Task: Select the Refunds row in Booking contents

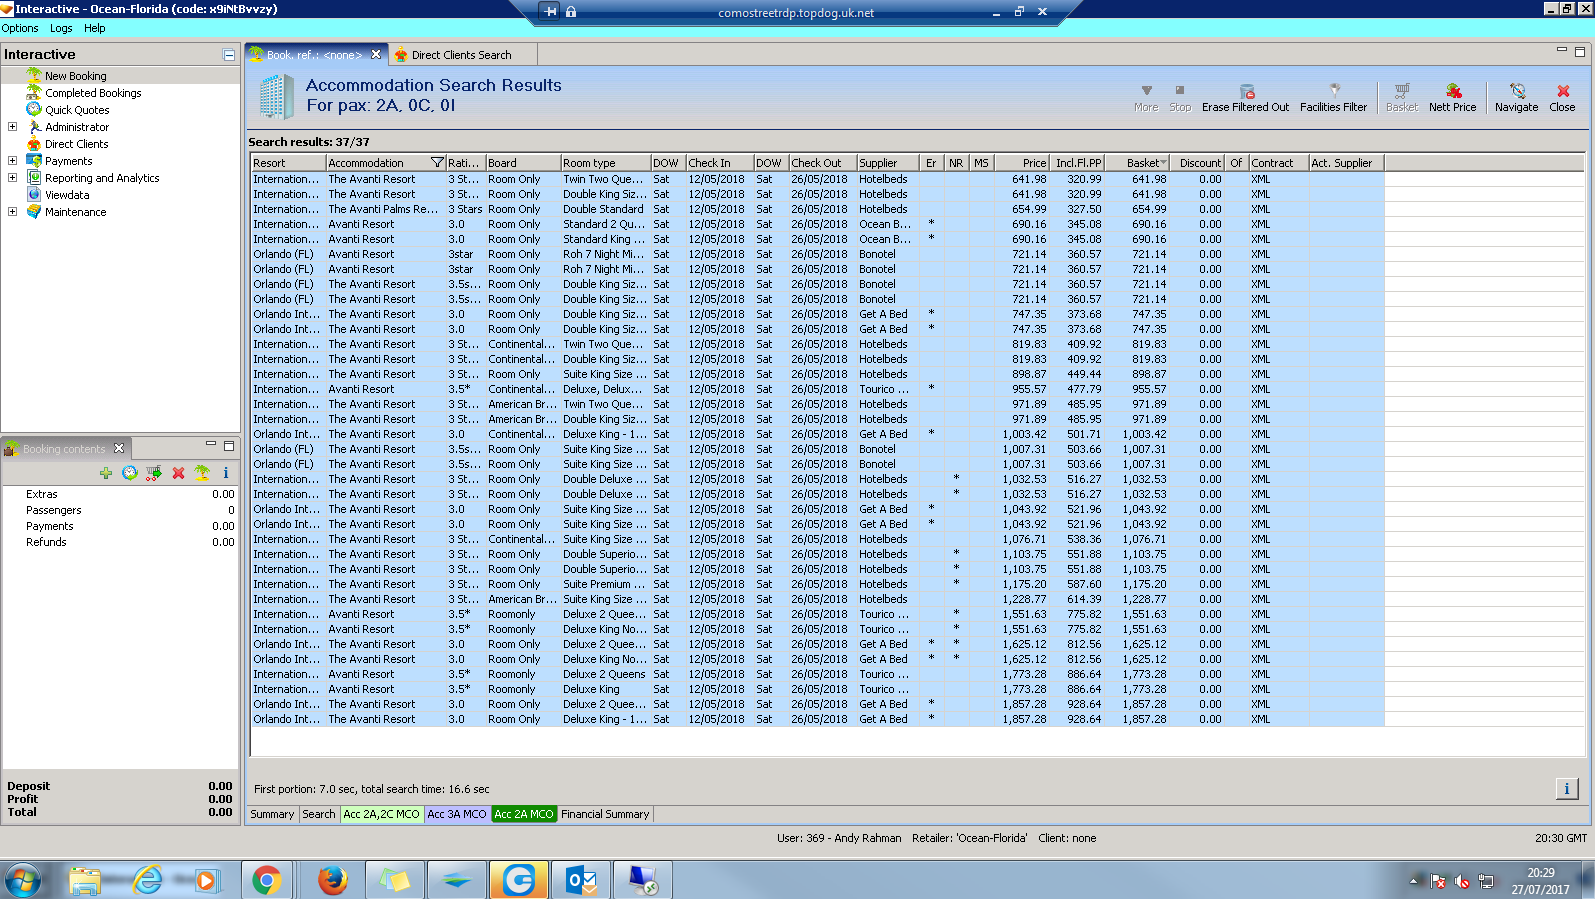Action: (120, 542)
